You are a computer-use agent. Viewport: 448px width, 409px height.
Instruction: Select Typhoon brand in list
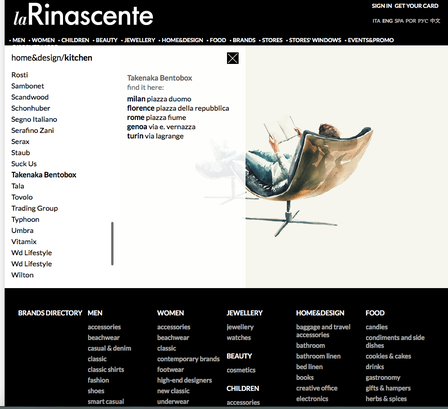25,219
